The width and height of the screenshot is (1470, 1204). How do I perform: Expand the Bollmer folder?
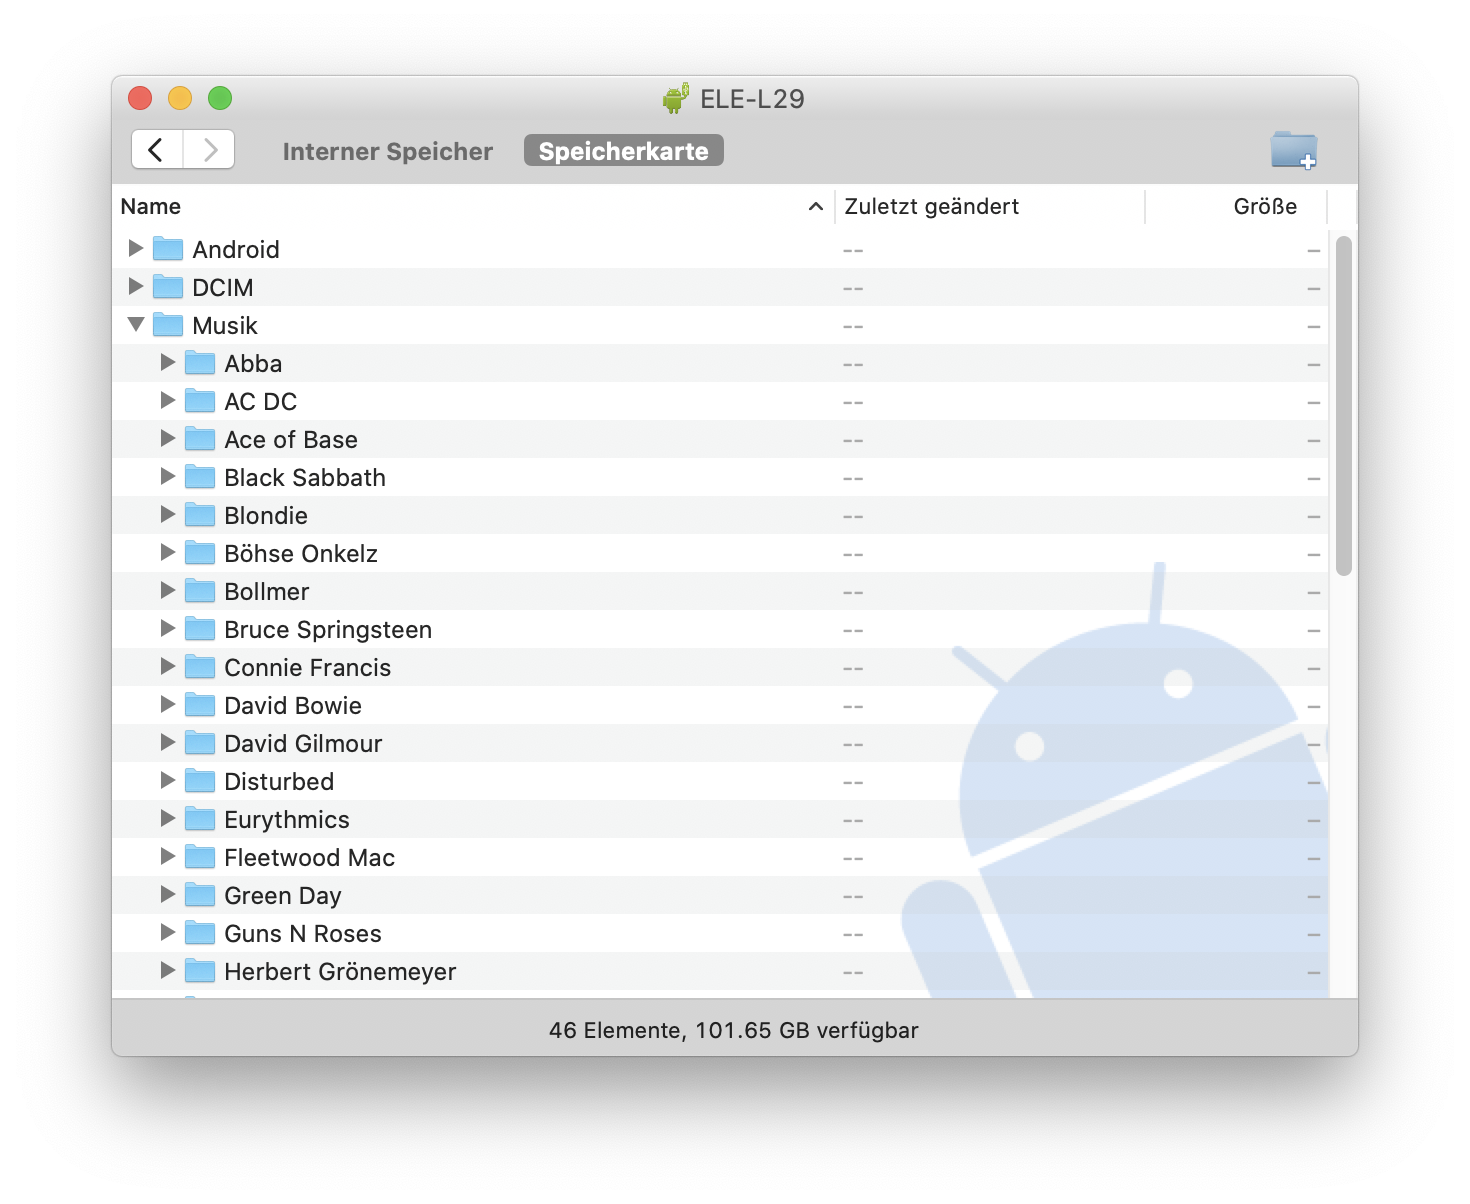tap(168, 590)
